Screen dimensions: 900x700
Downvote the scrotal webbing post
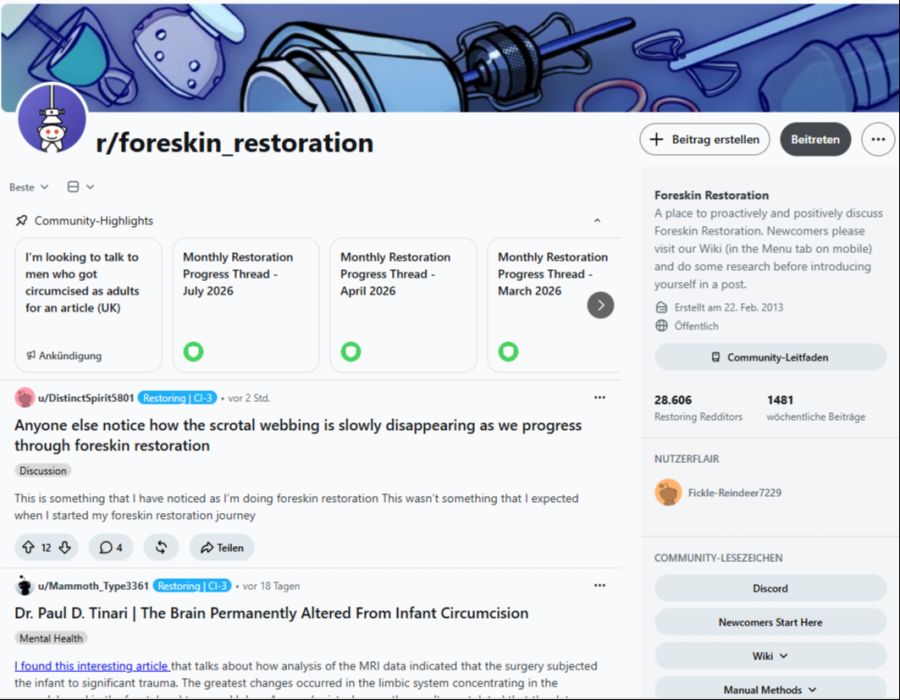(65, 547)
